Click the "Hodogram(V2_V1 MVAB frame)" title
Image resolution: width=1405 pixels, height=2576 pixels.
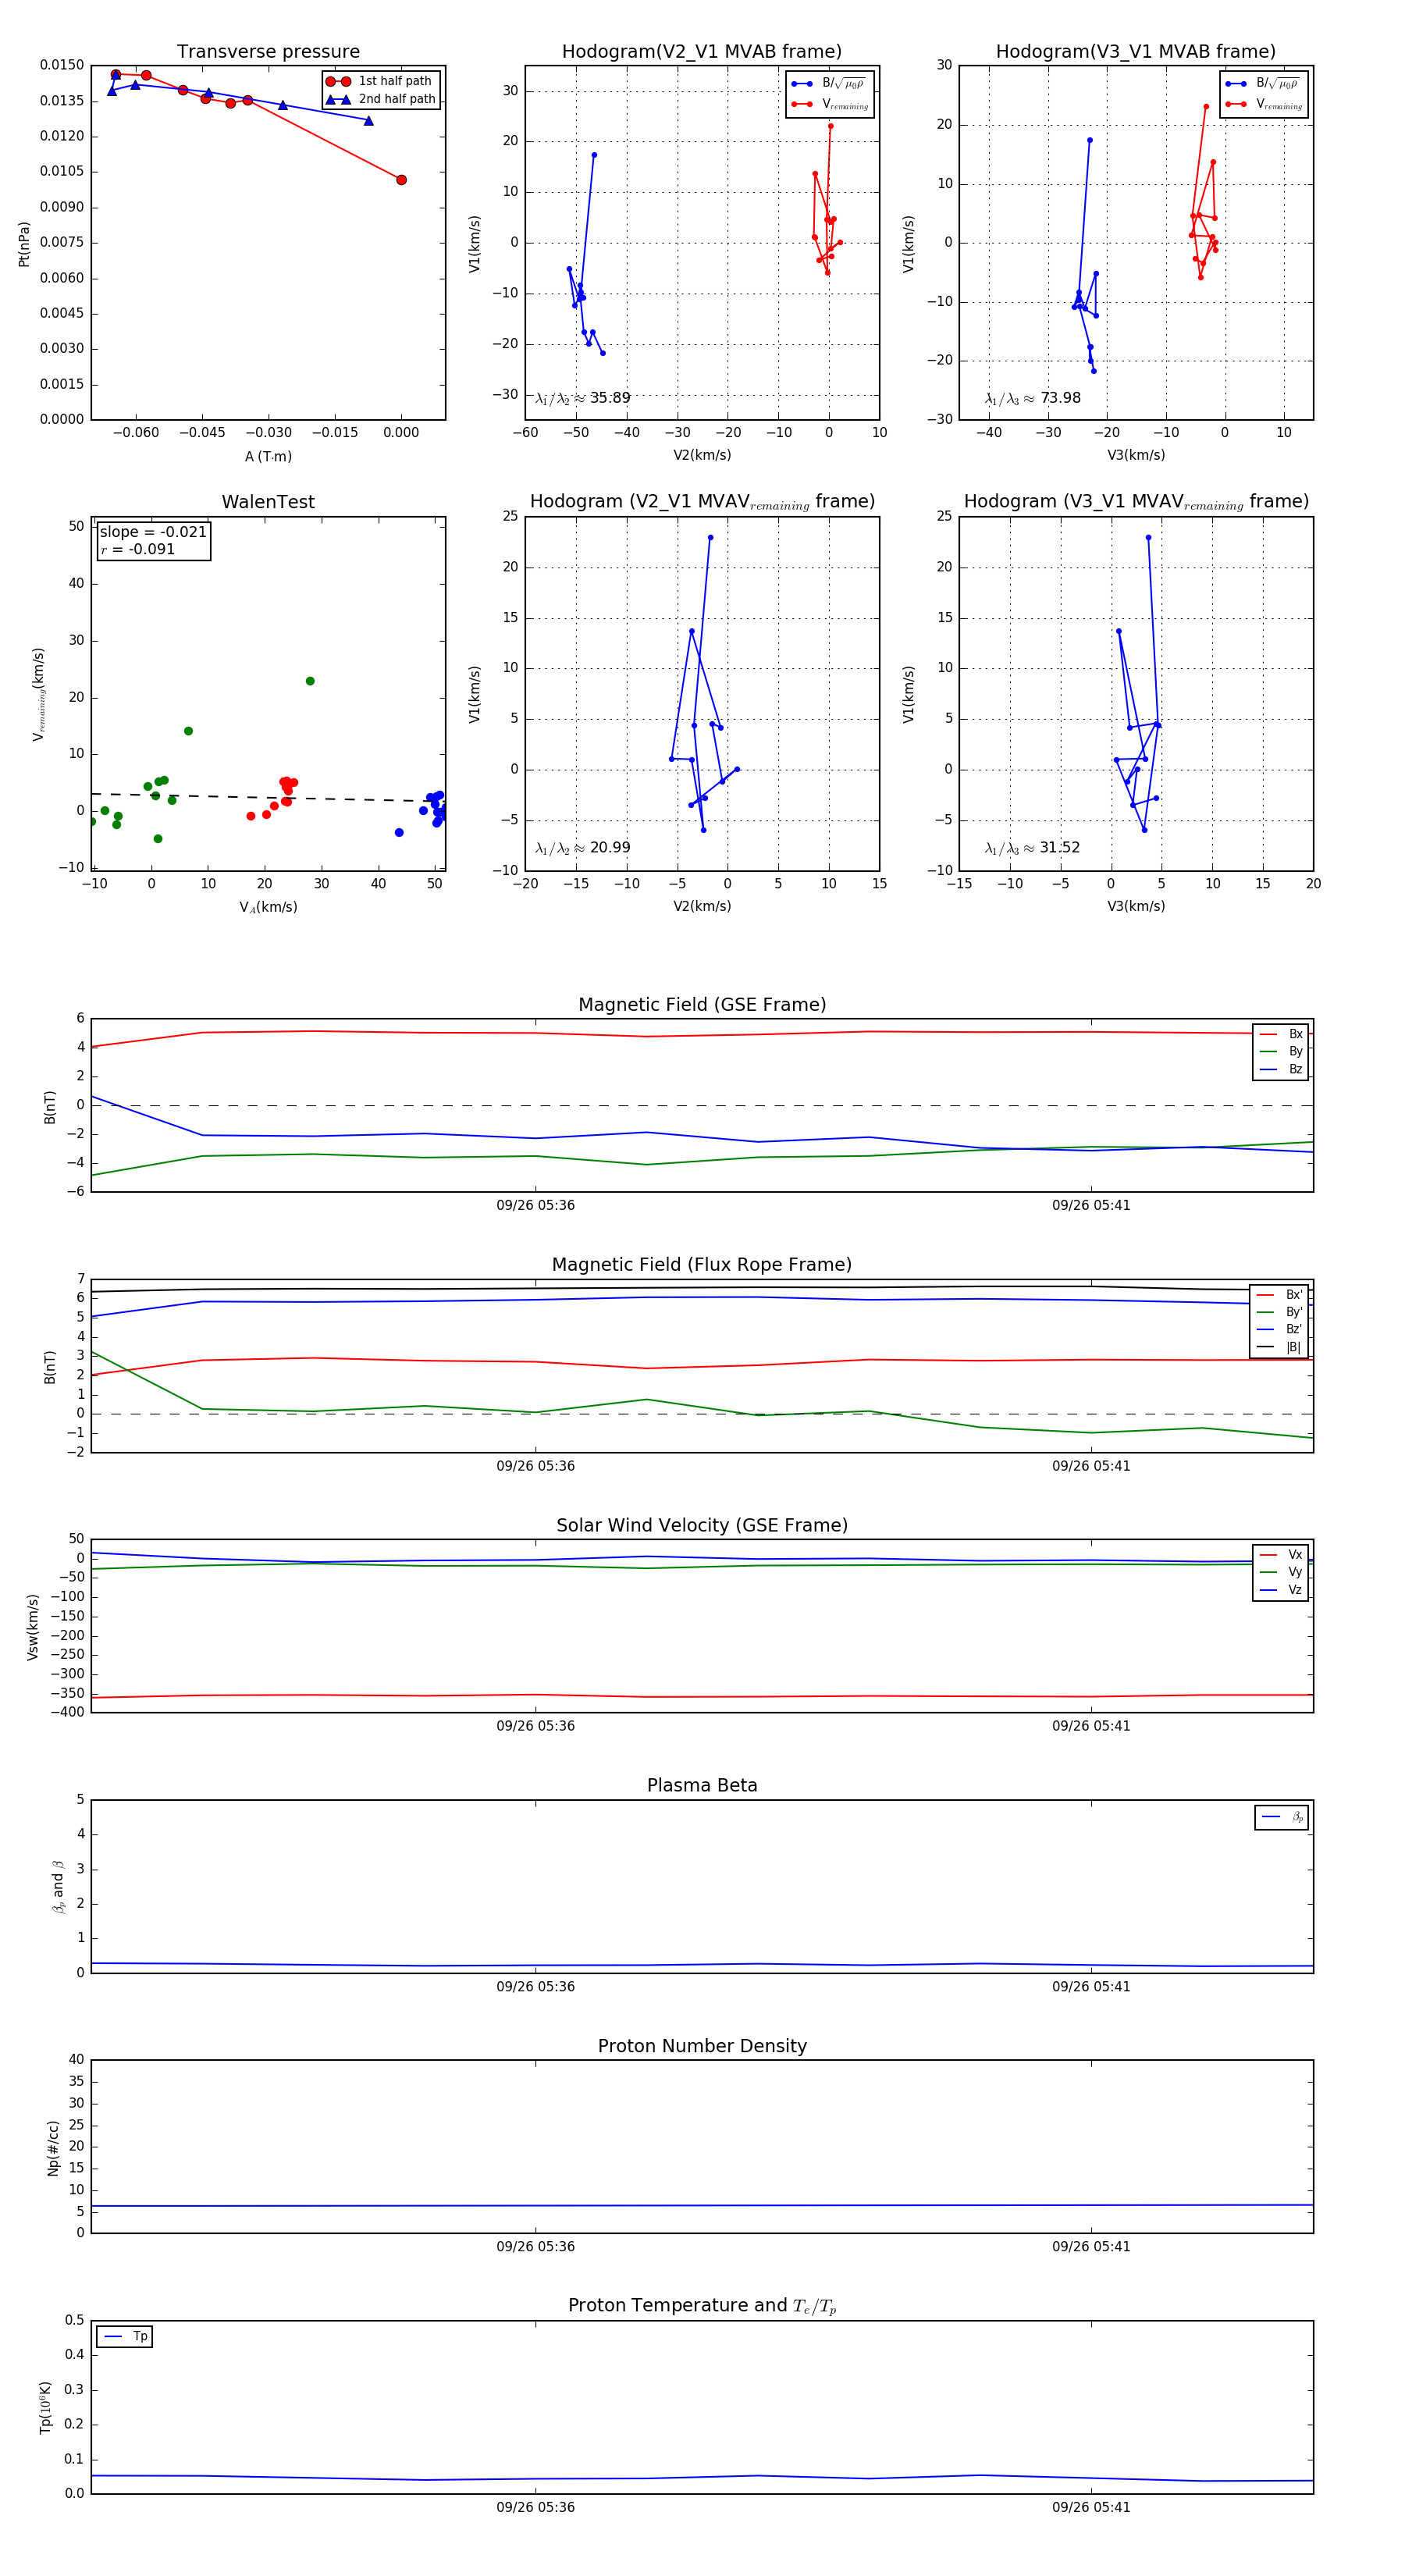[x=702, y=52]
